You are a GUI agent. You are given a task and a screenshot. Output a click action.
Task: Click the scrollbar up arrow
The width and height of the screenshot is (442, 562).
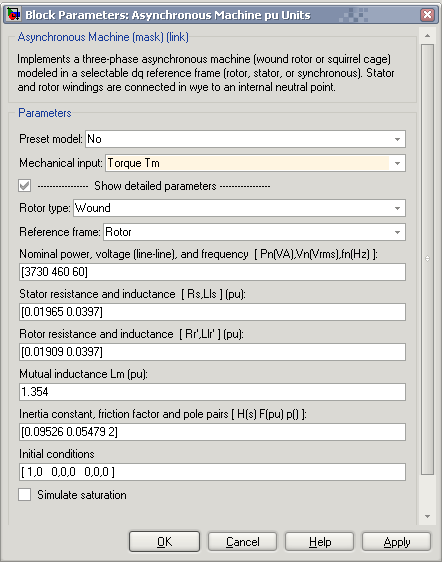point(427,36)
